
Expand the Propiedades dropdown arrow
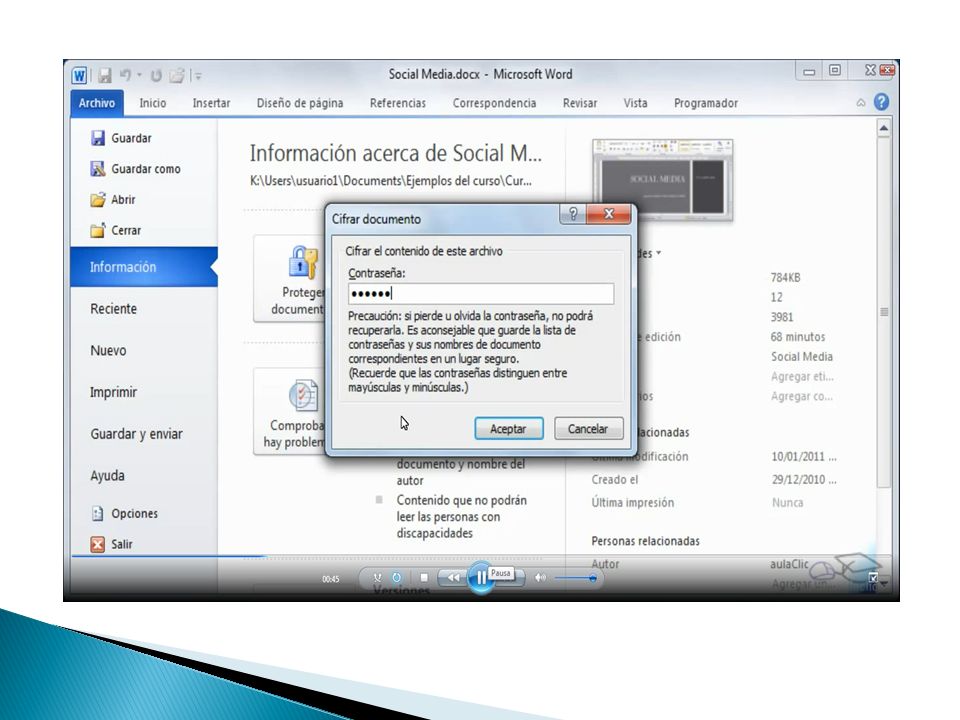(x=659, y=253)
